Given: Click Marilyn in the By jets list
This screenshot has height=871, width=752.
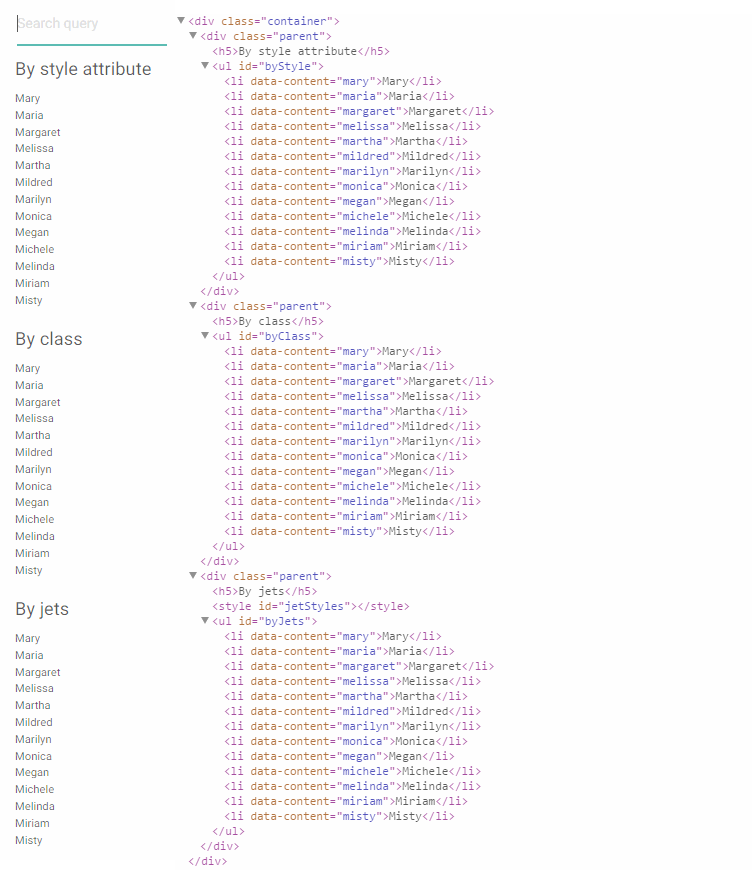Looking at the screenshot, I should [33, 739].
